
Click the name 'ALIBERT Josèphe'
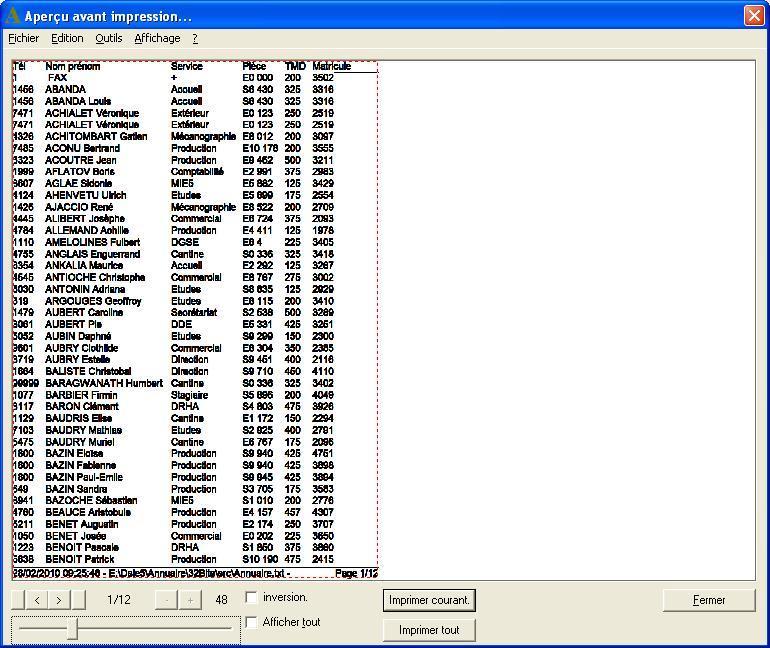click(x=85, y=218)
